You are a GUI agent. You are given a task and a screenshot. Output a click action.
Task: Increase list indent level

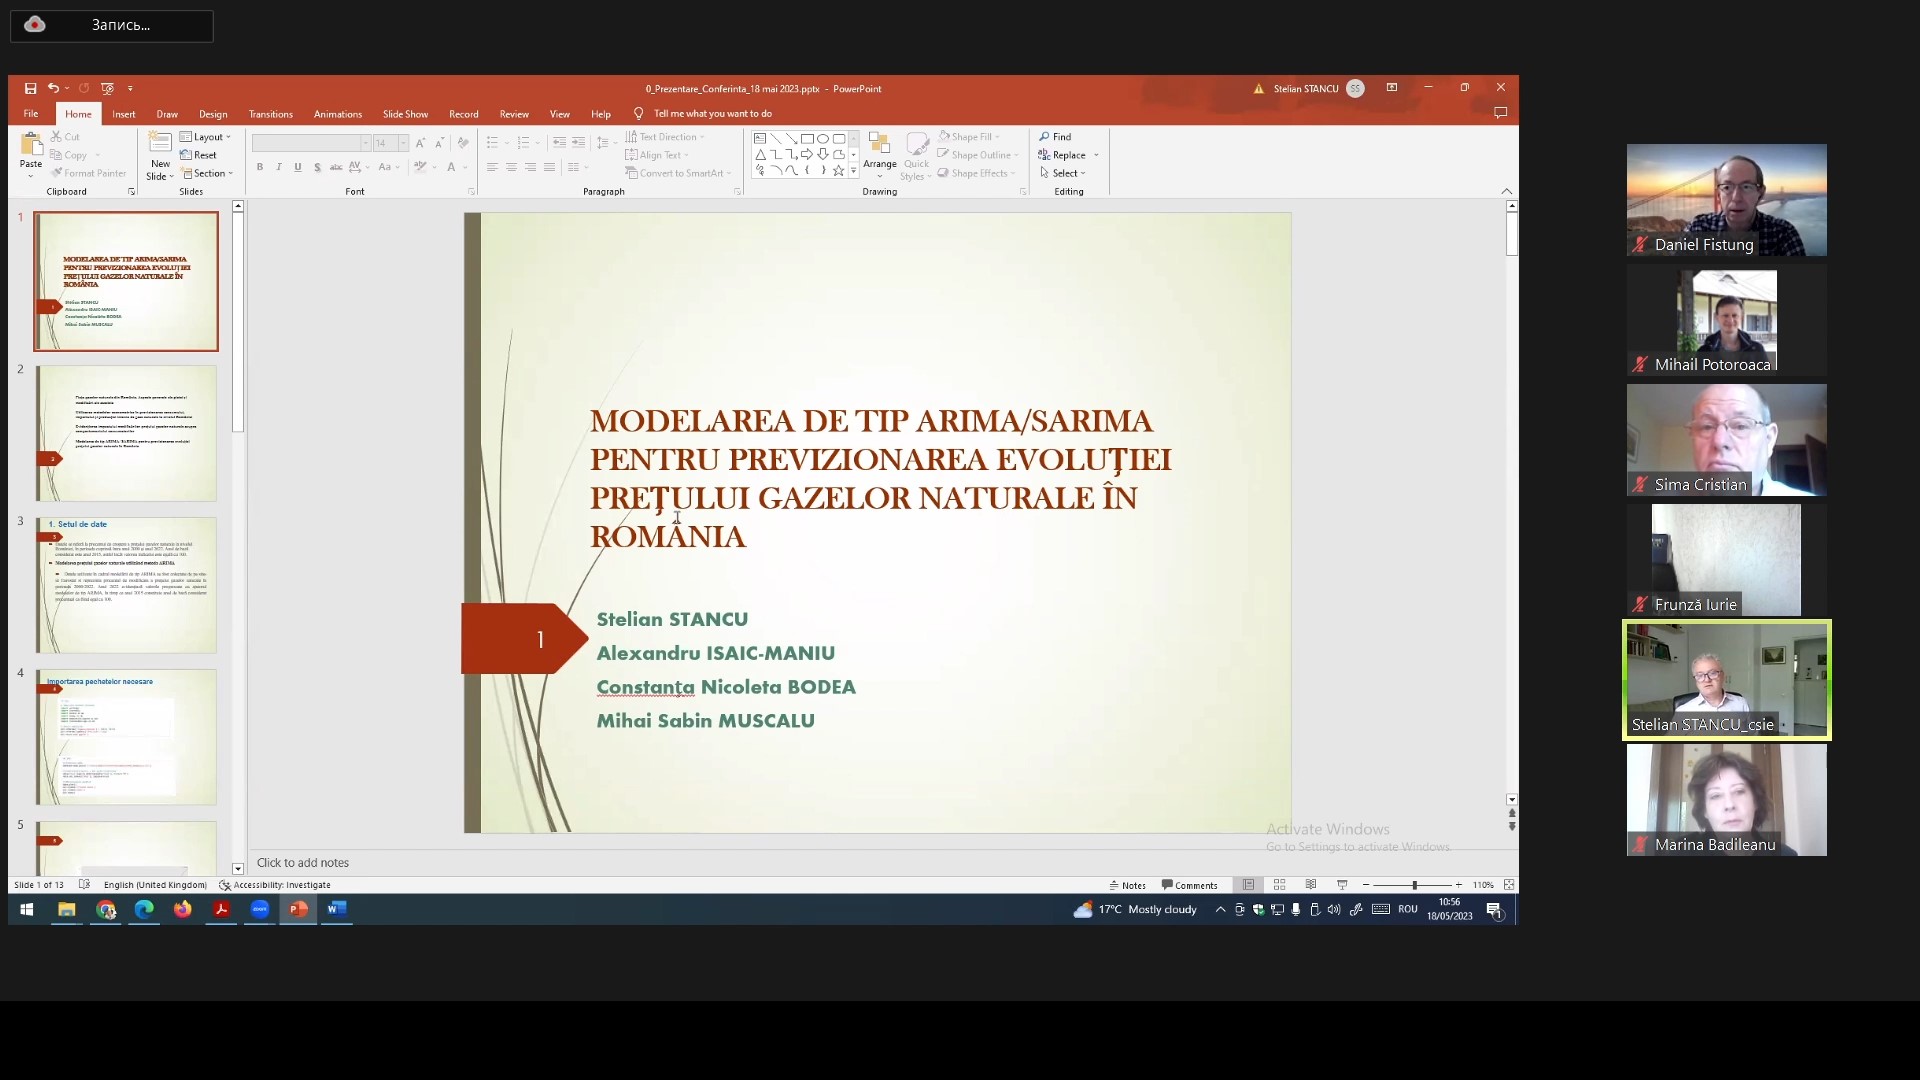(578, 143)
